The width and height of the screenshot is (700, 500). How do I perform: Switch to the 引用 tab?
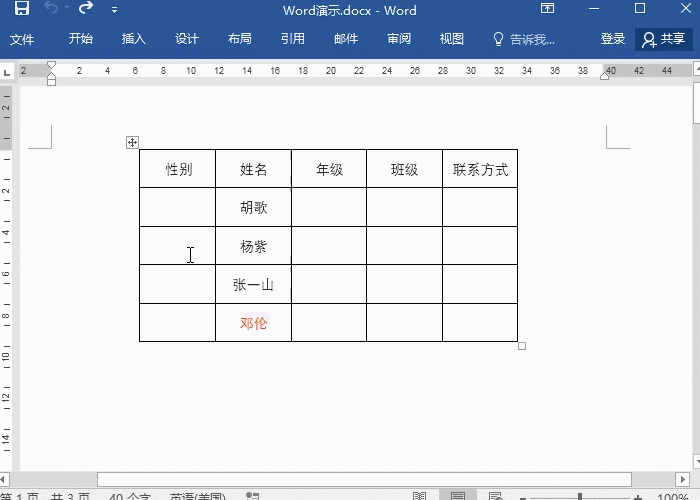click(x=293, y=39)
